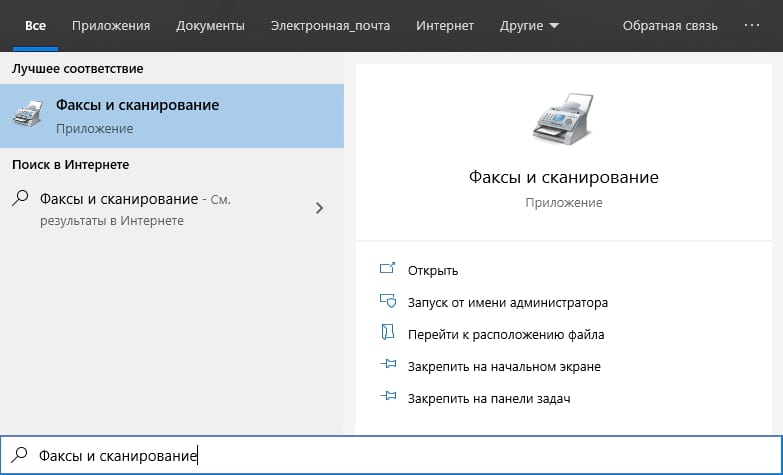Click the file location icon

388,334
